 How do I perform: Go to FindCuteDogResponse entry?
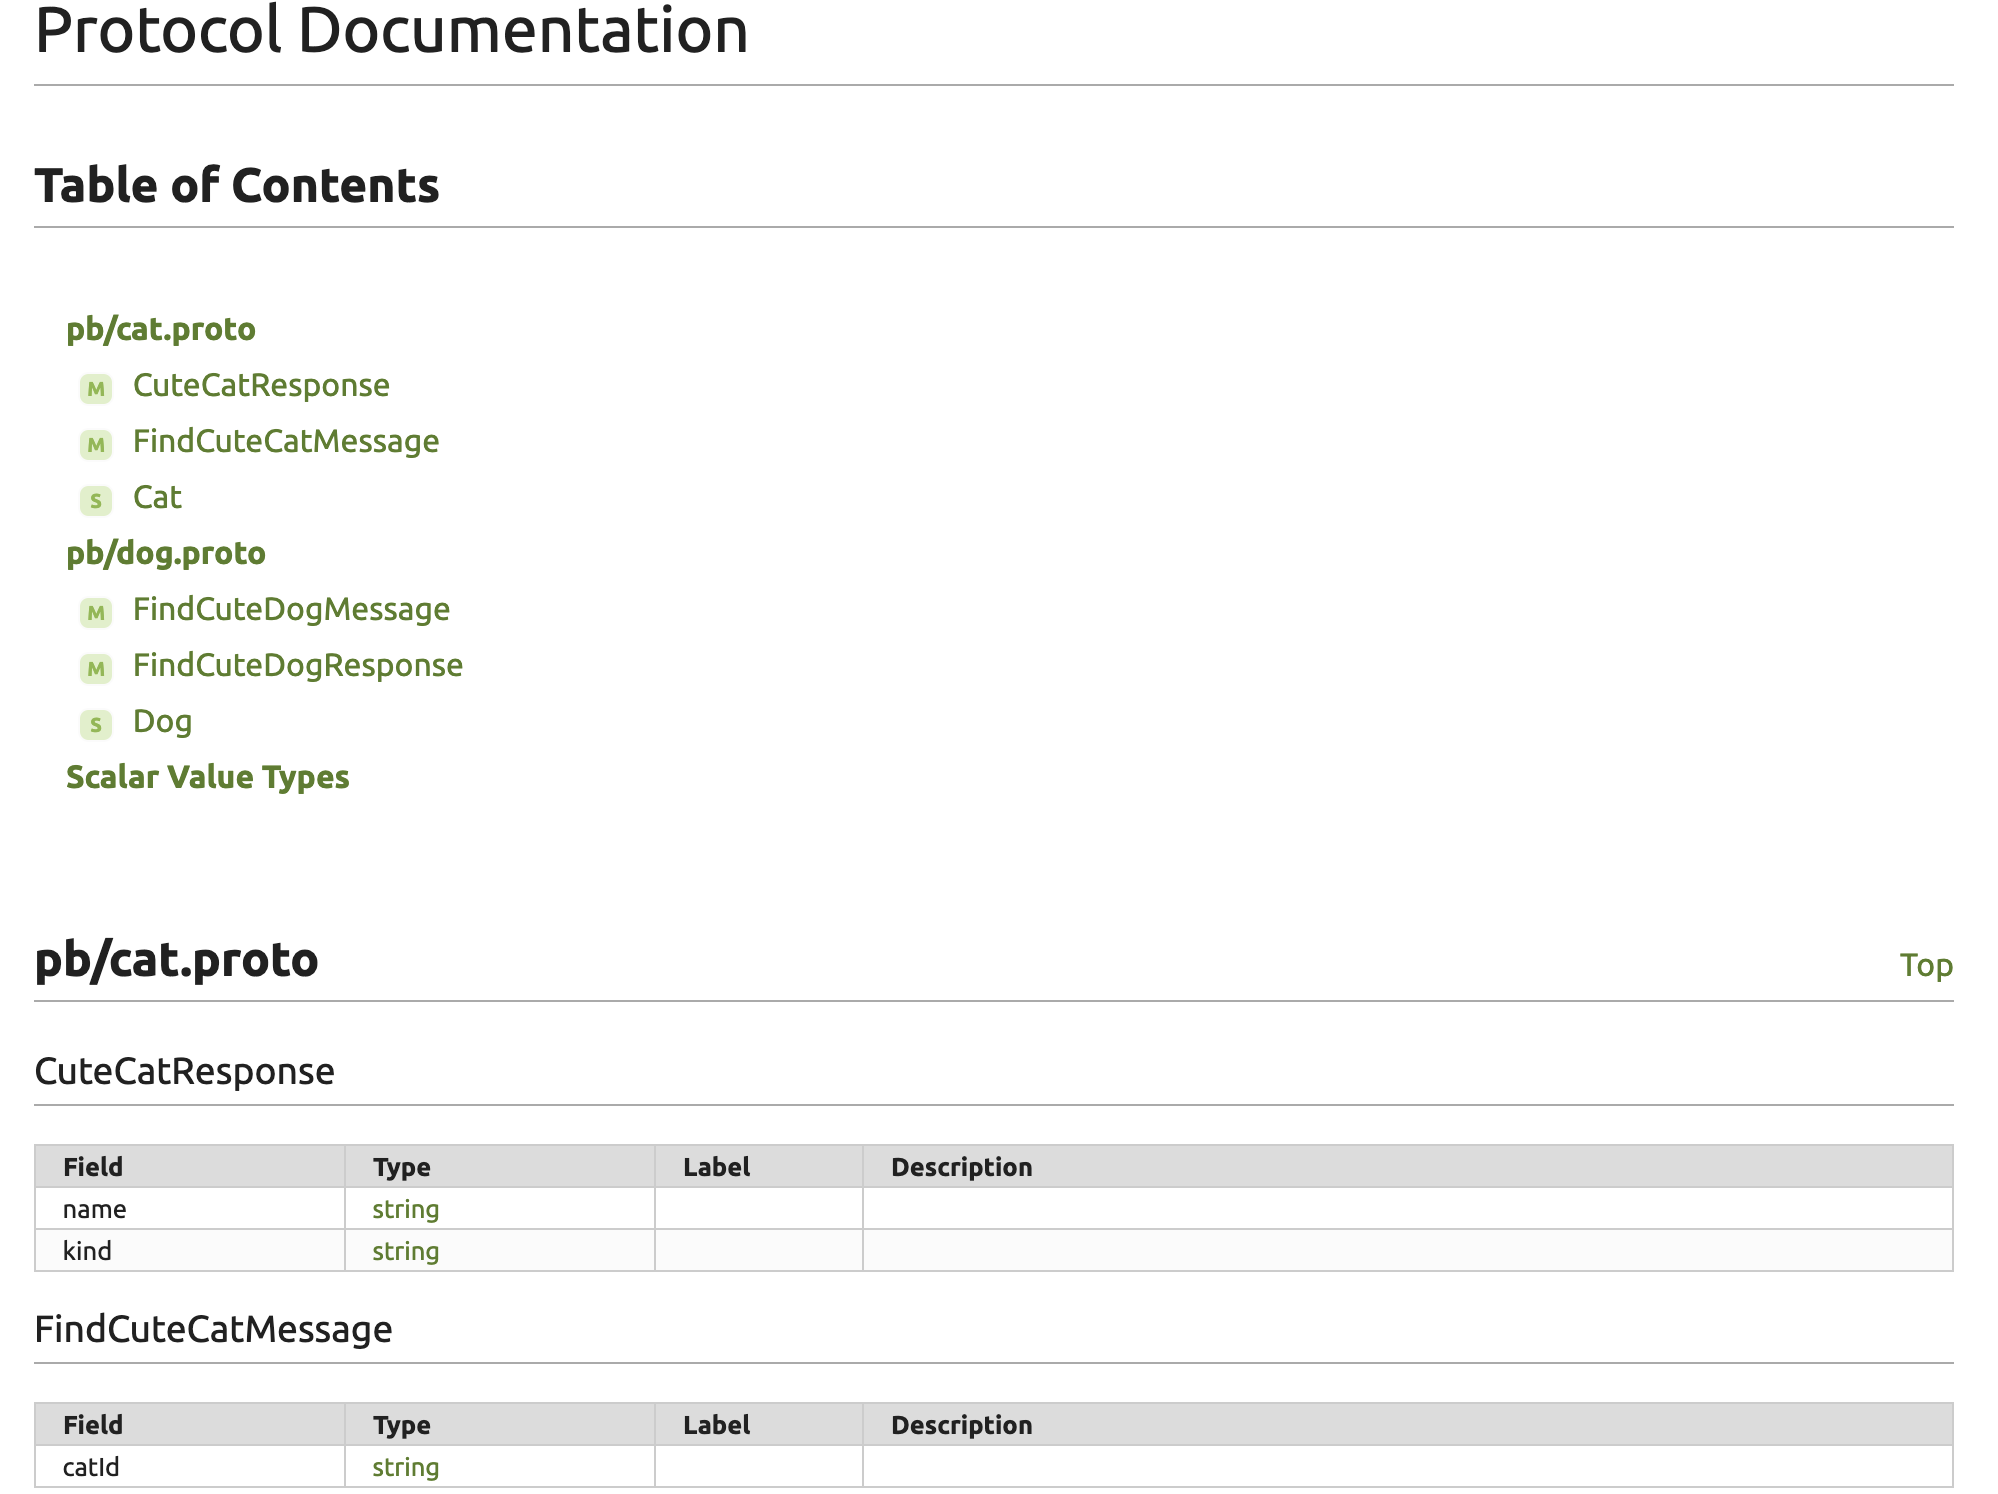pyautogui.click(x=298, y=665)
